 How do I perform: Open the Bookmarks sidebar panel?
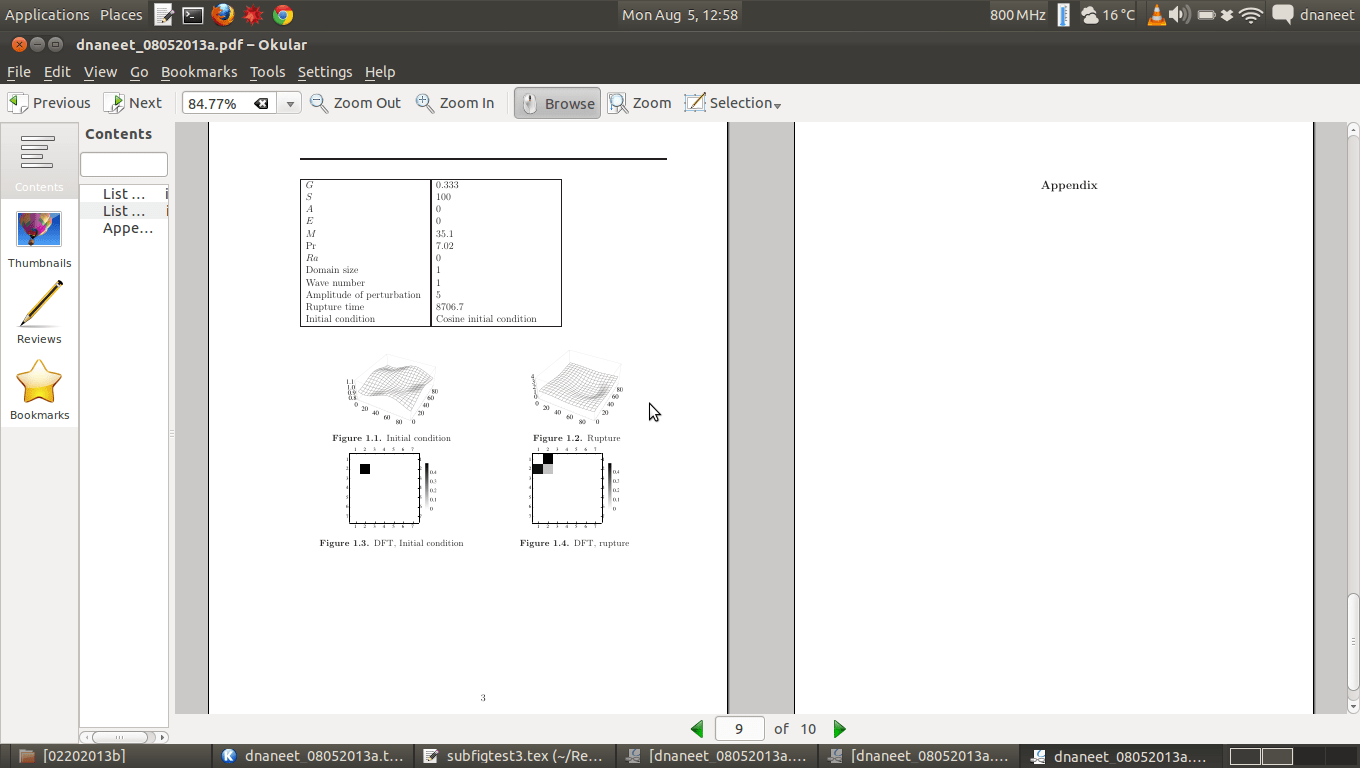coord(39,390)
